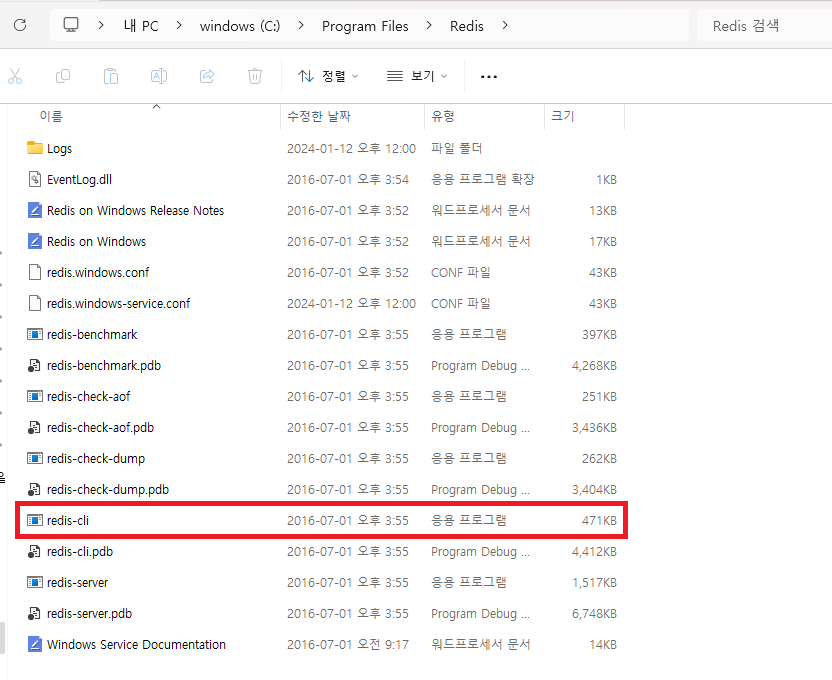Select the redis-check-dump application icon
832x680 pixels.
pyautogui.click(x=34, y=458)
